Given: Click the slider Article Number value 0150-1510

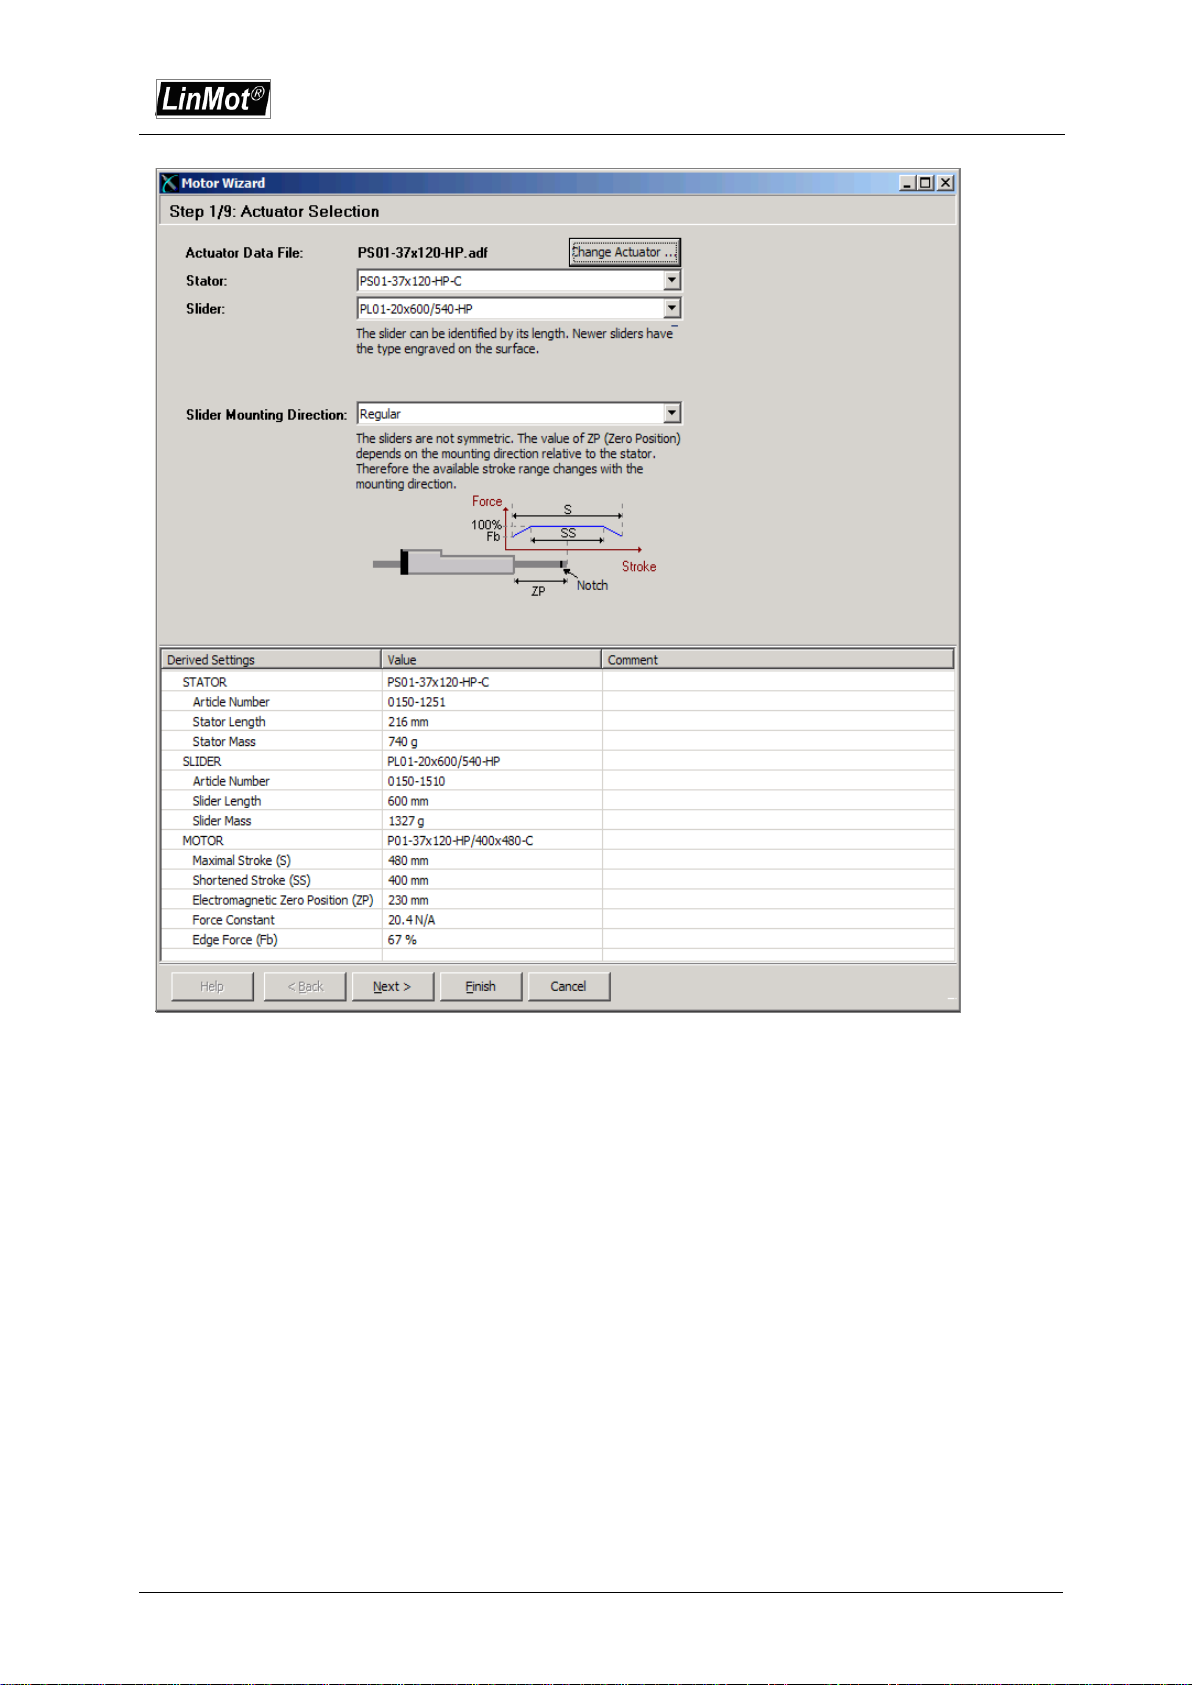Looking at the screenshot, I should coord(417,781).
